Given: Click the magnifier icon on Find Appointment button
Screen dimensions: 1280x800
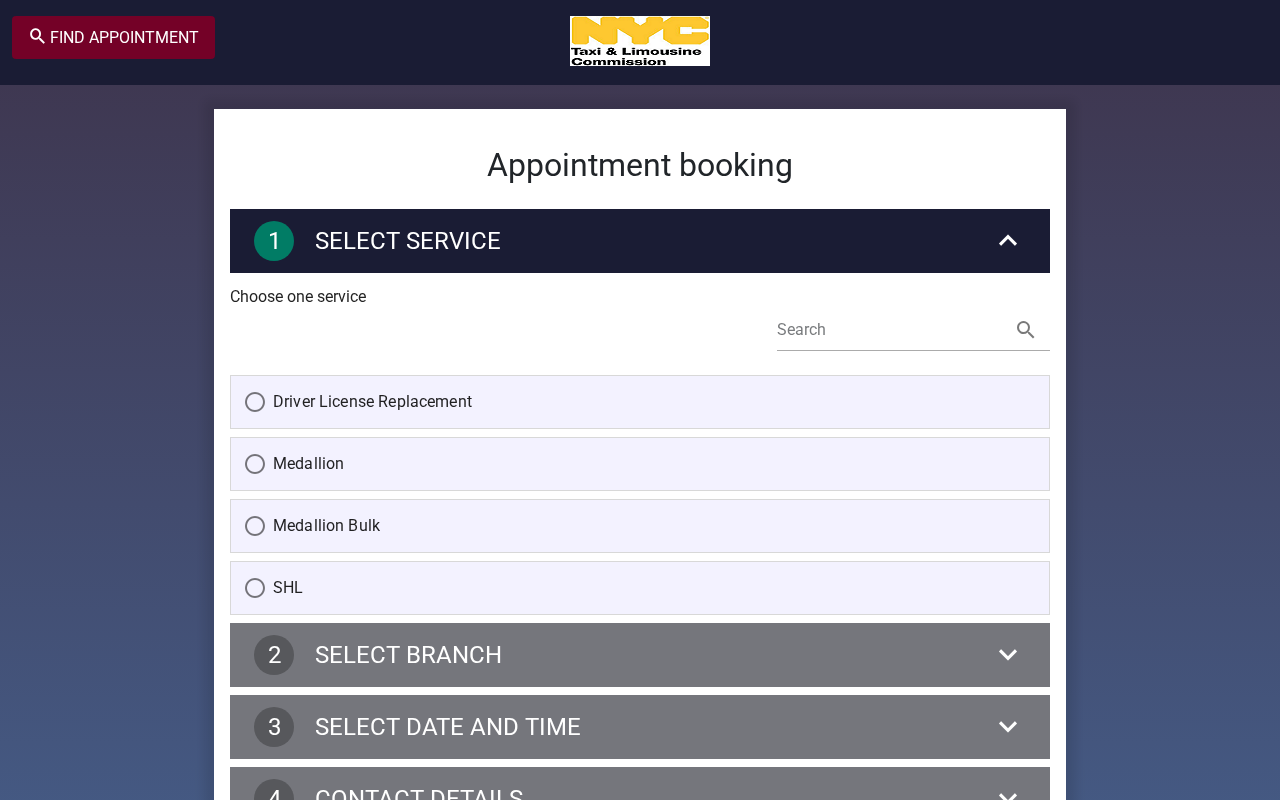Looking at the screenshot, I should (37, 37).
